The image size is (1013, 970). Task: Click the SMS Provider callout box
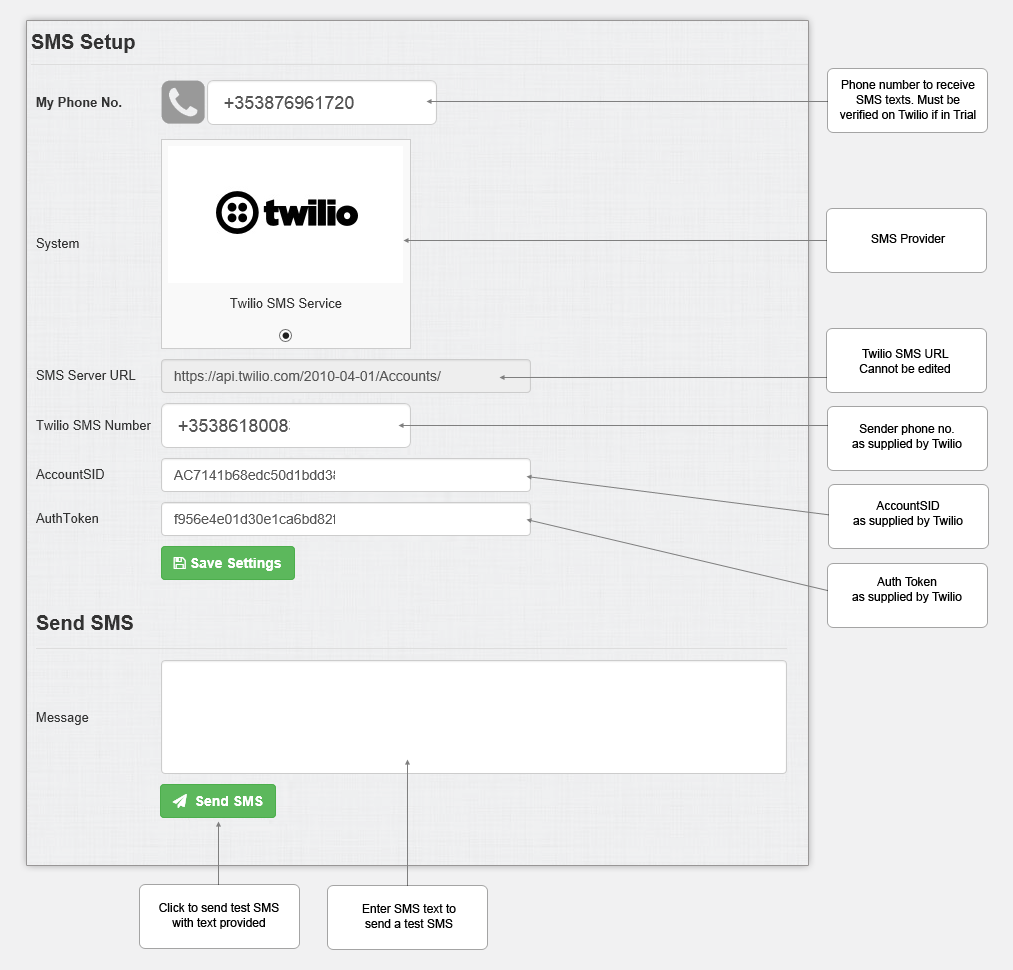(x=906, y=240)
